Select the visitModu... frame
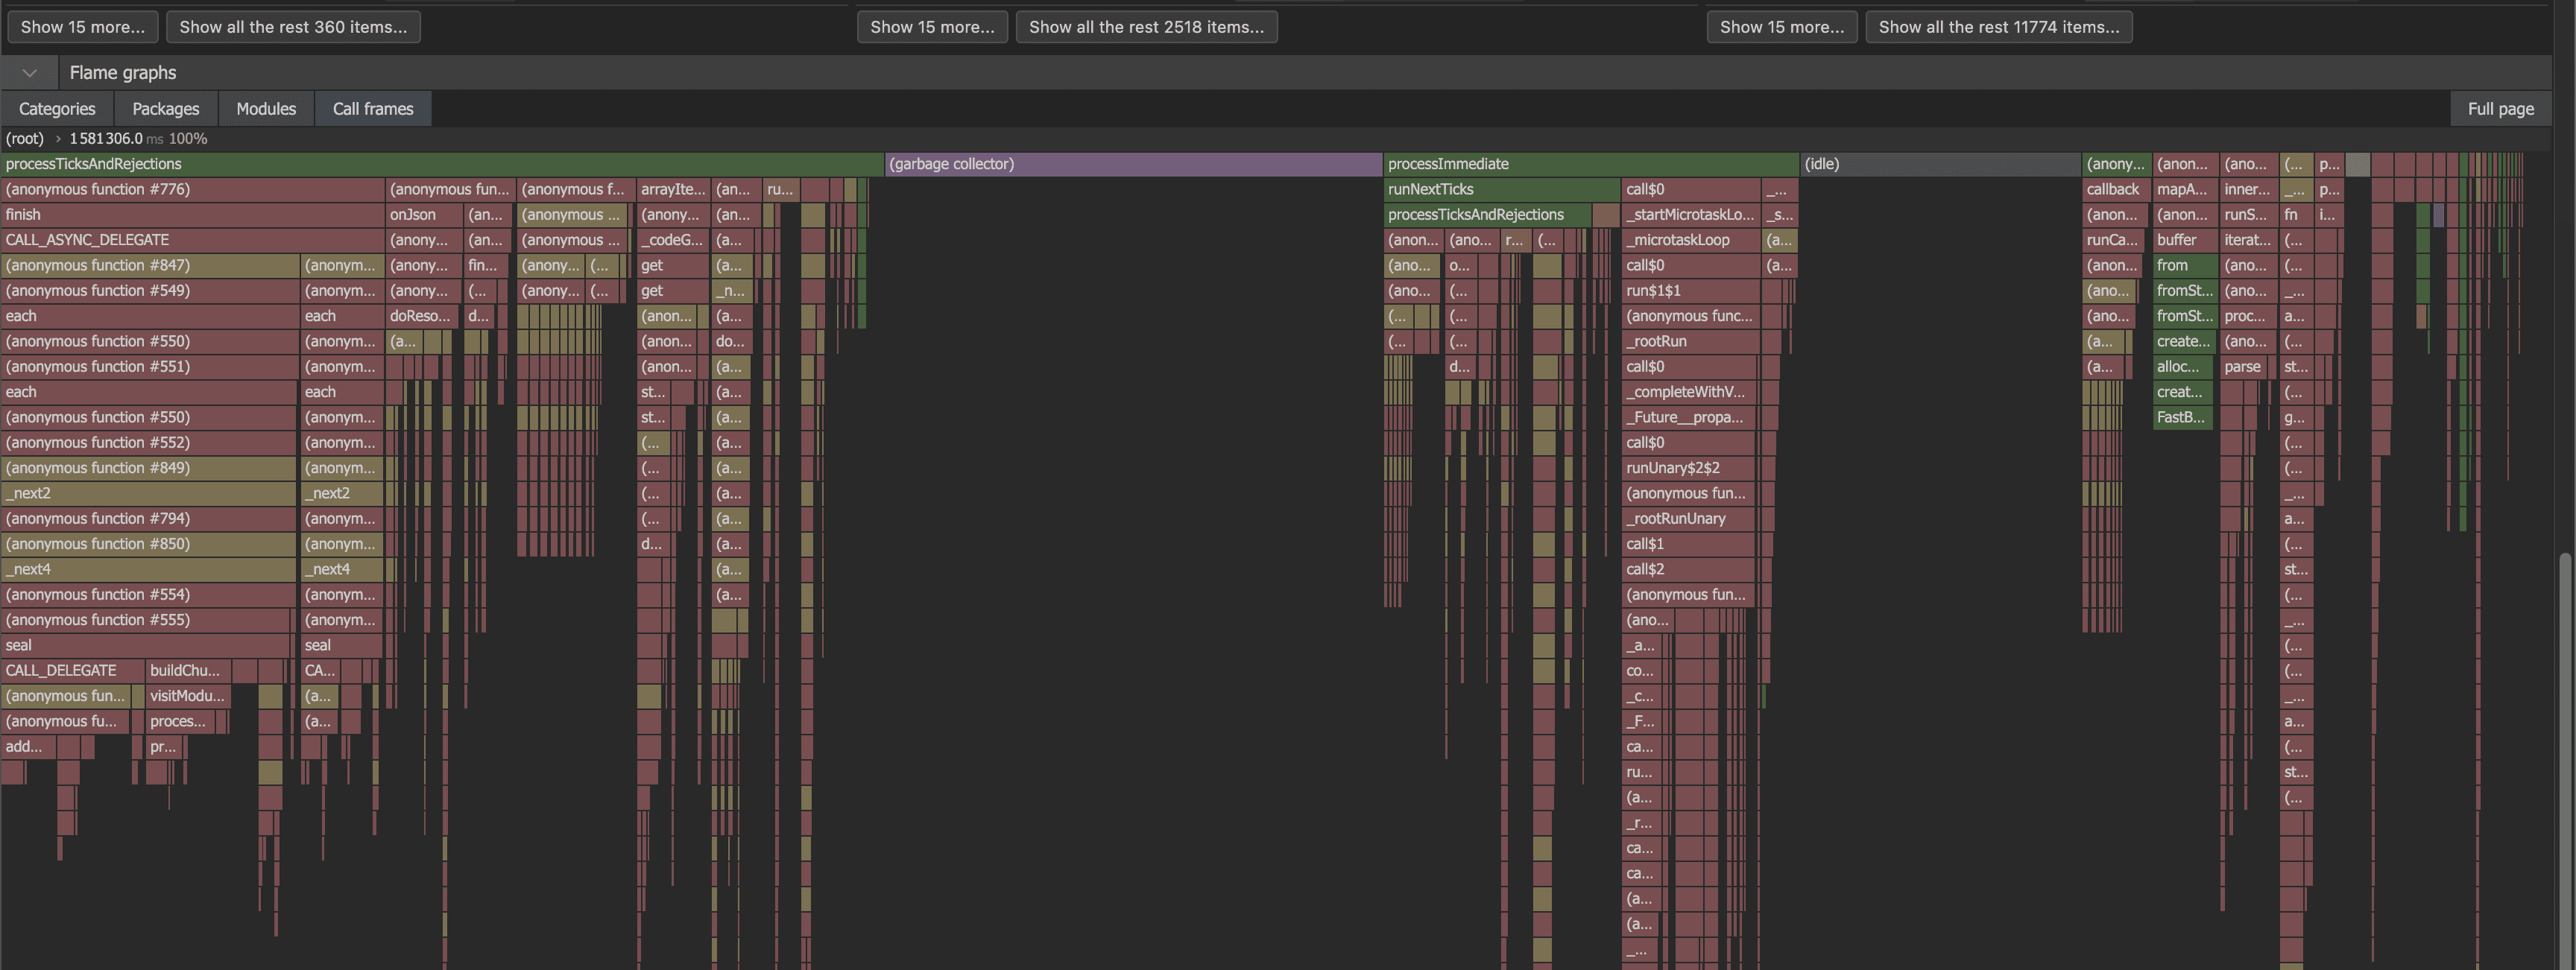2576x970 pixels. 188,696
